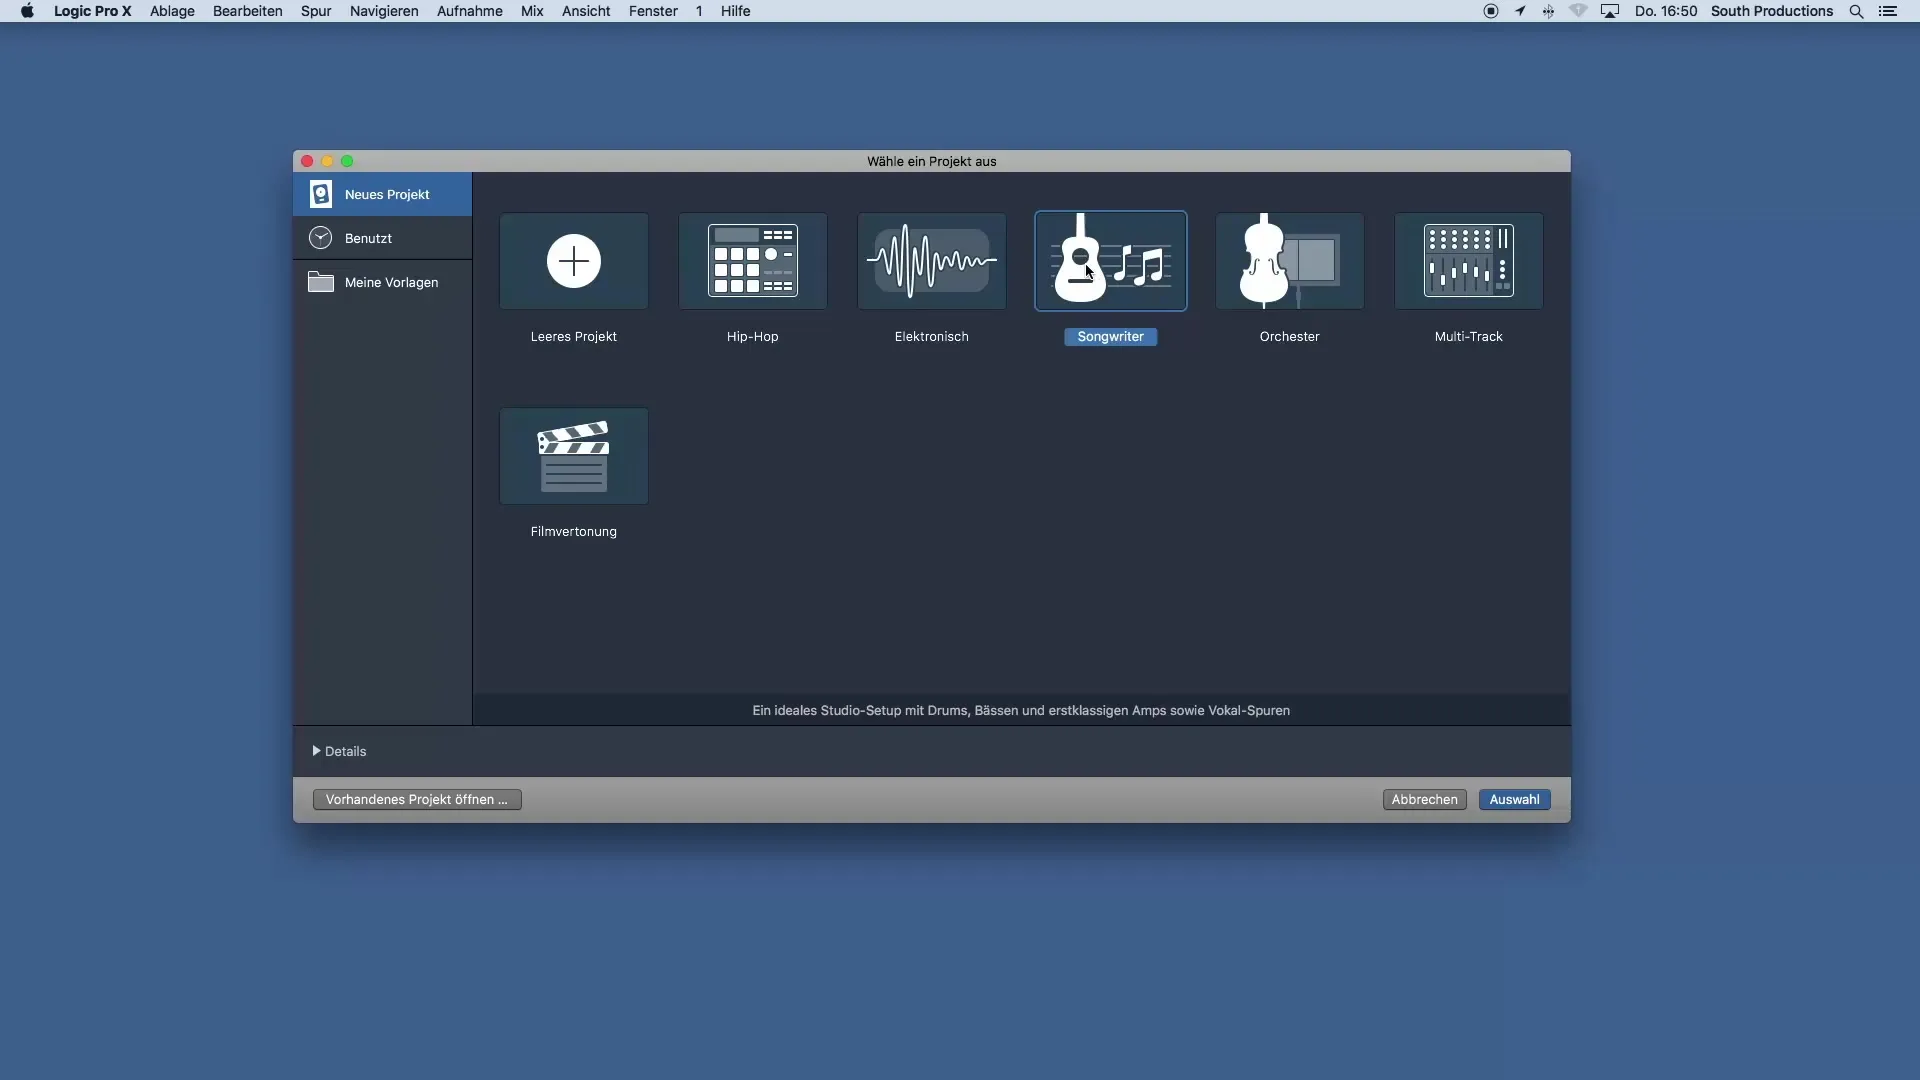The image size is (1920, 1080).
Task: Select the Leeres Projekt template icon
Action: [574, 261]
